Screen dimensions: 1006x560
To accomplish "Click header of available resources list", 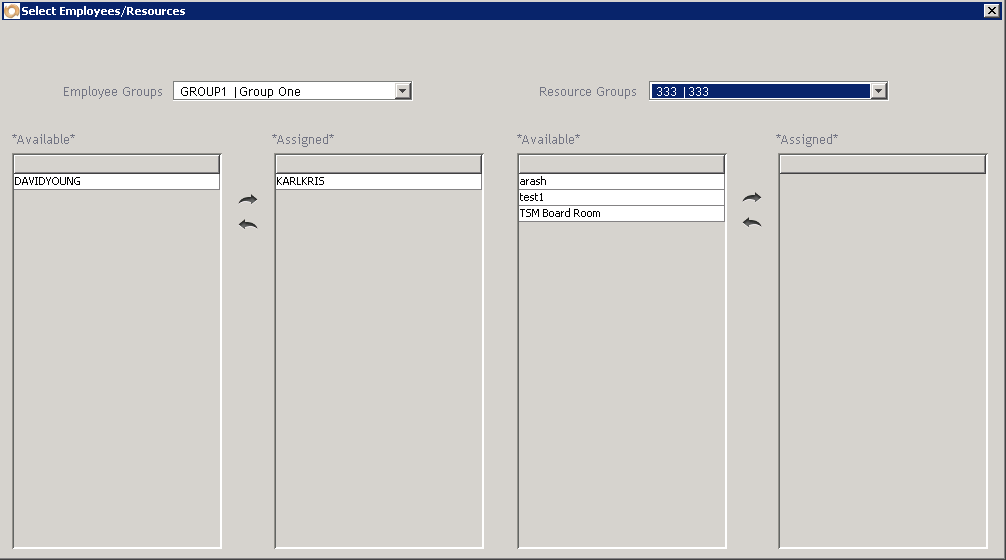I will (x=620, y=164).
